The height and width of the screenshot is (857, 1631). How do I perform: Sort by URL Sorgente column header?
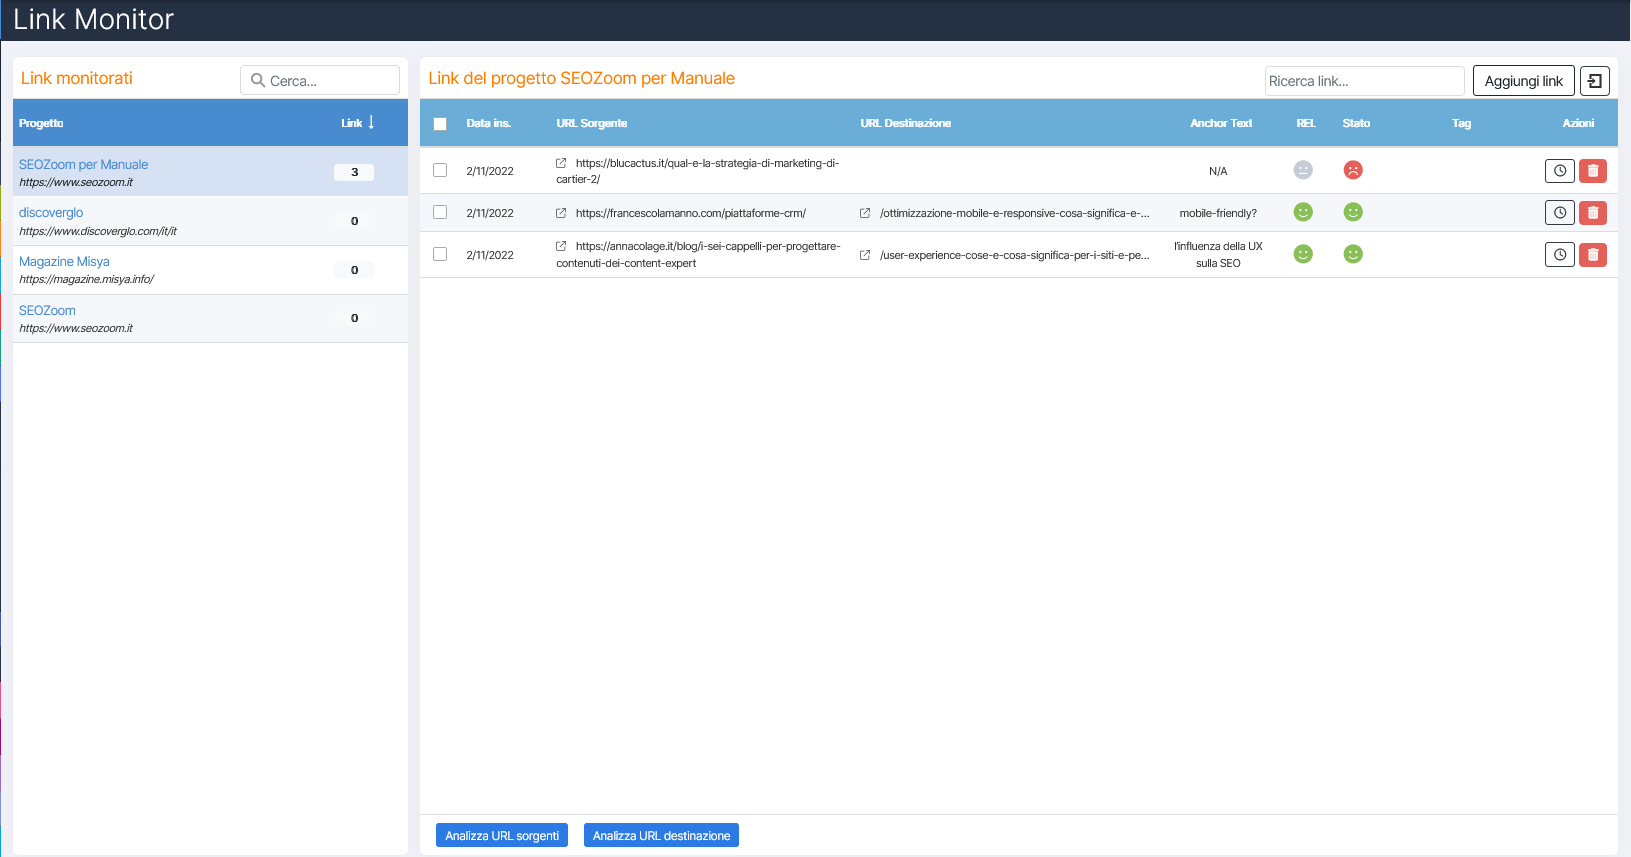[592, 123]
